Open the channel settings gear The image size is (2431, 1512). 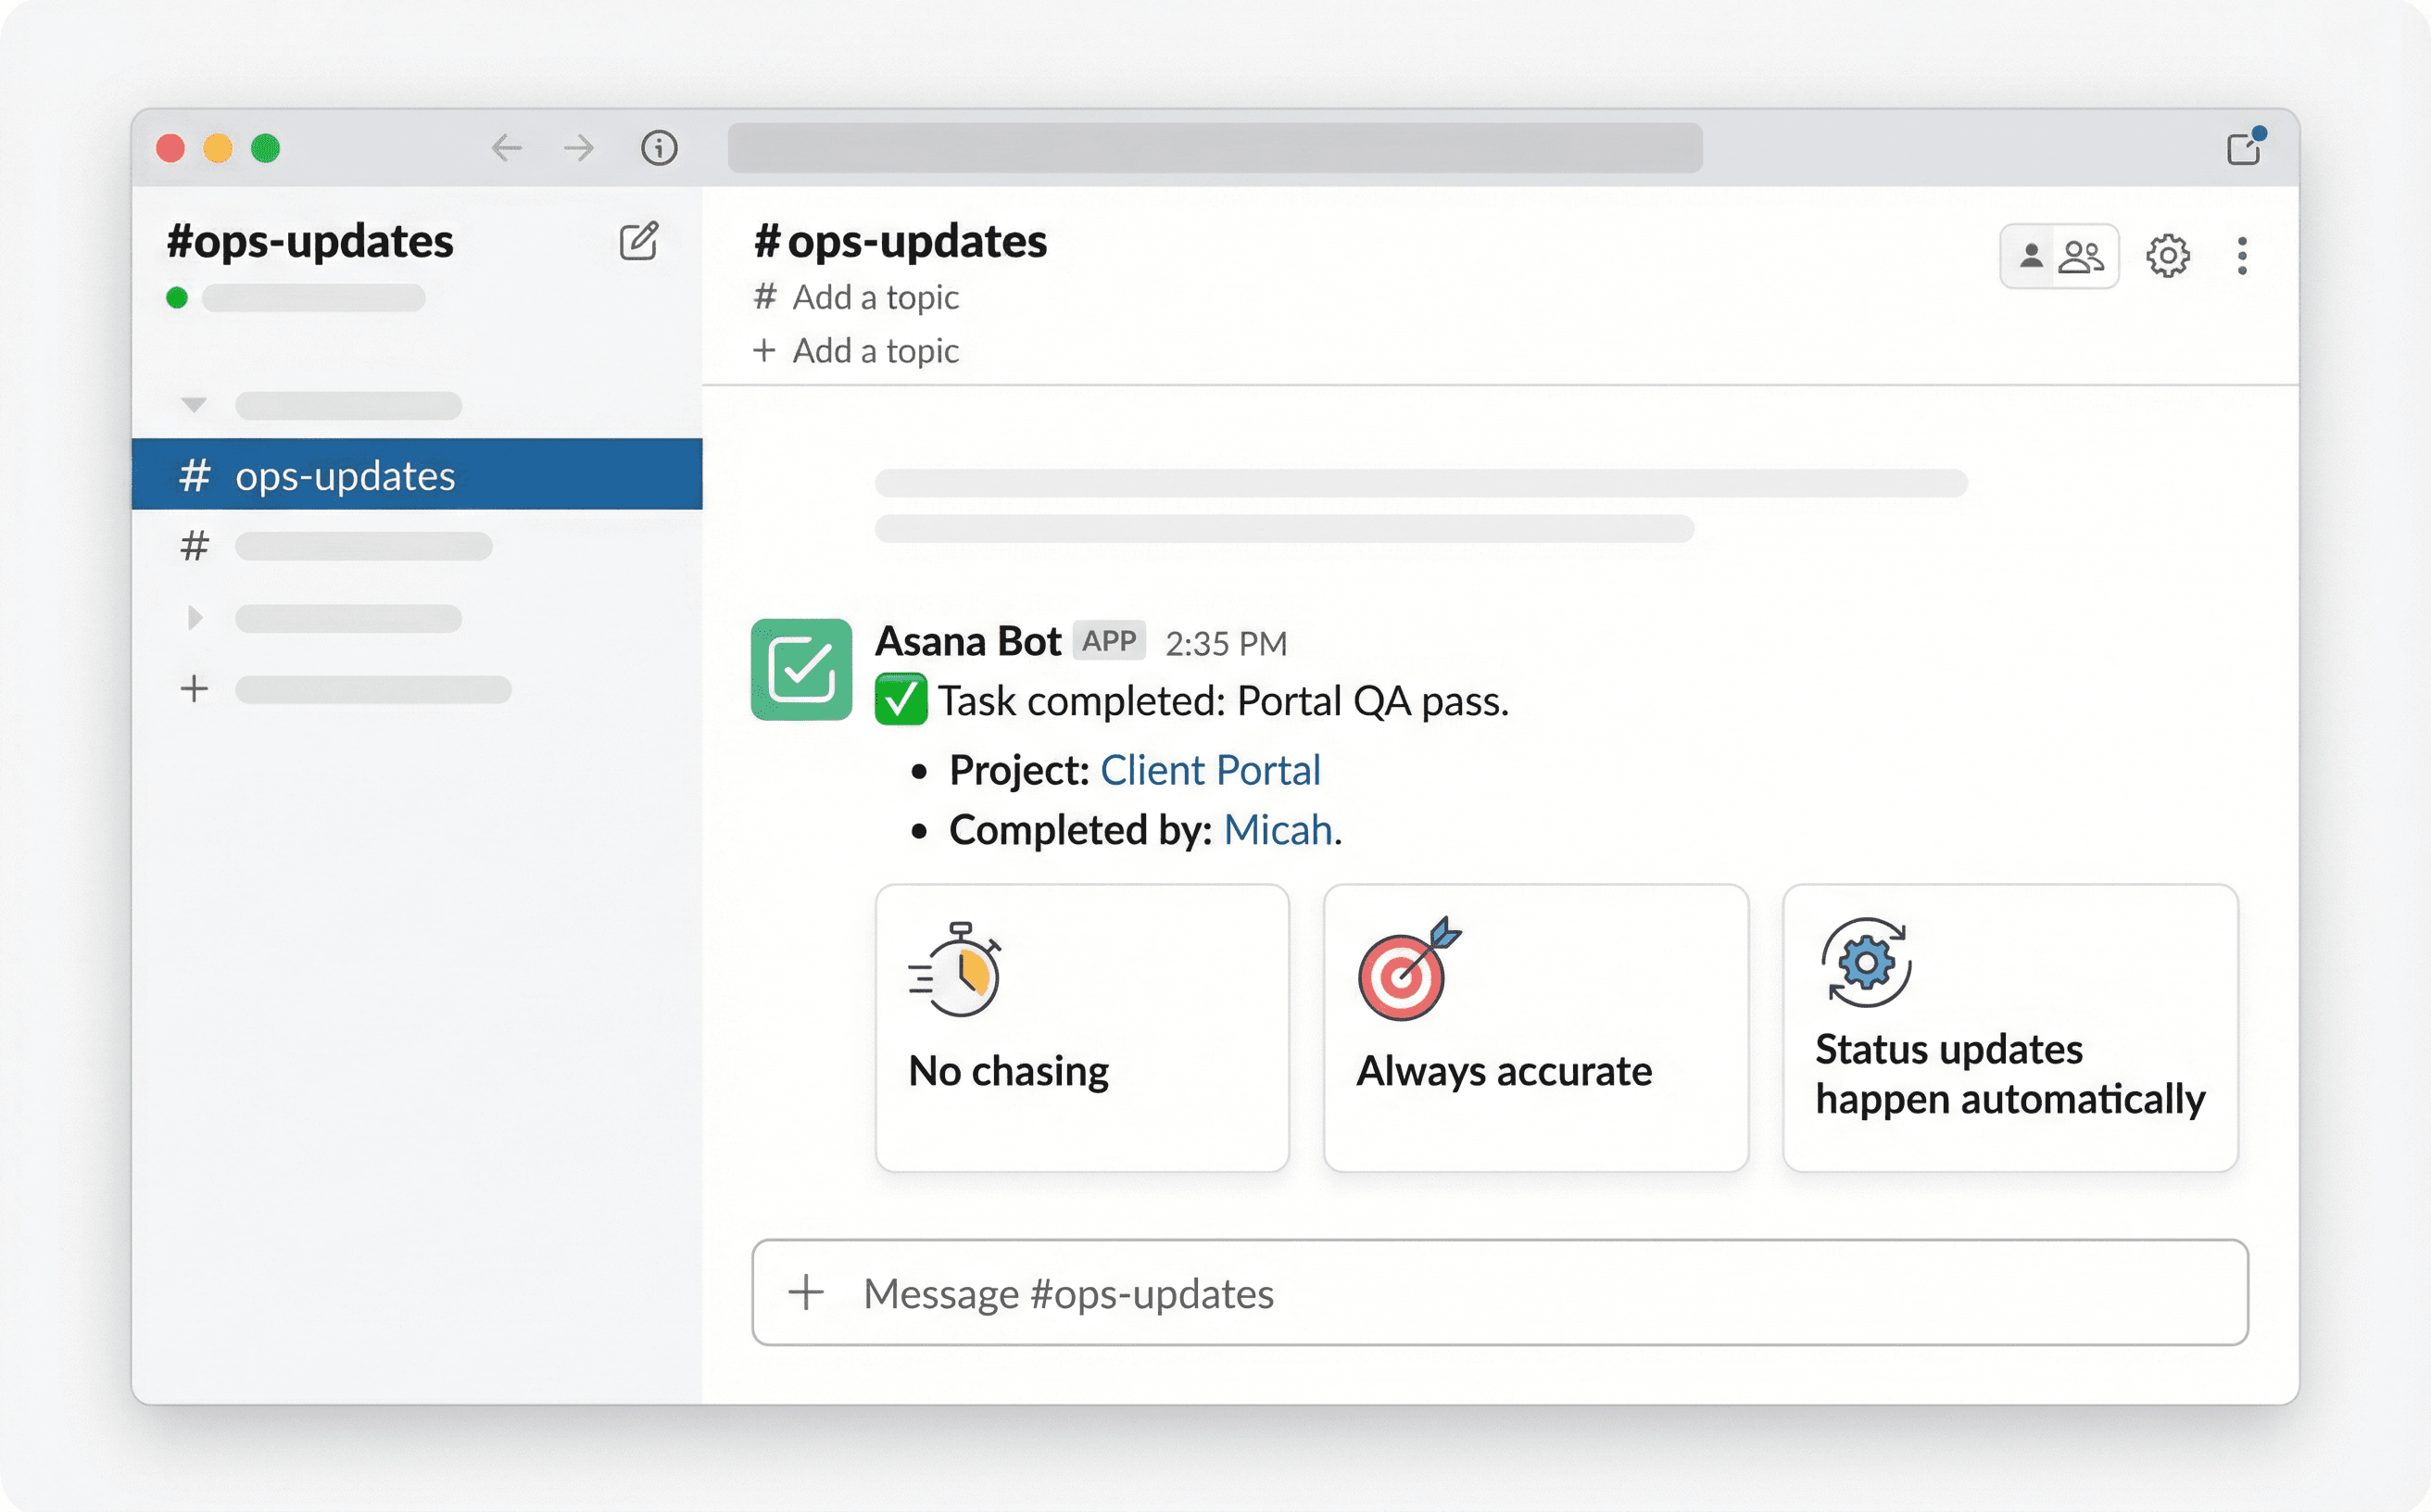(x=2167, y=256)
